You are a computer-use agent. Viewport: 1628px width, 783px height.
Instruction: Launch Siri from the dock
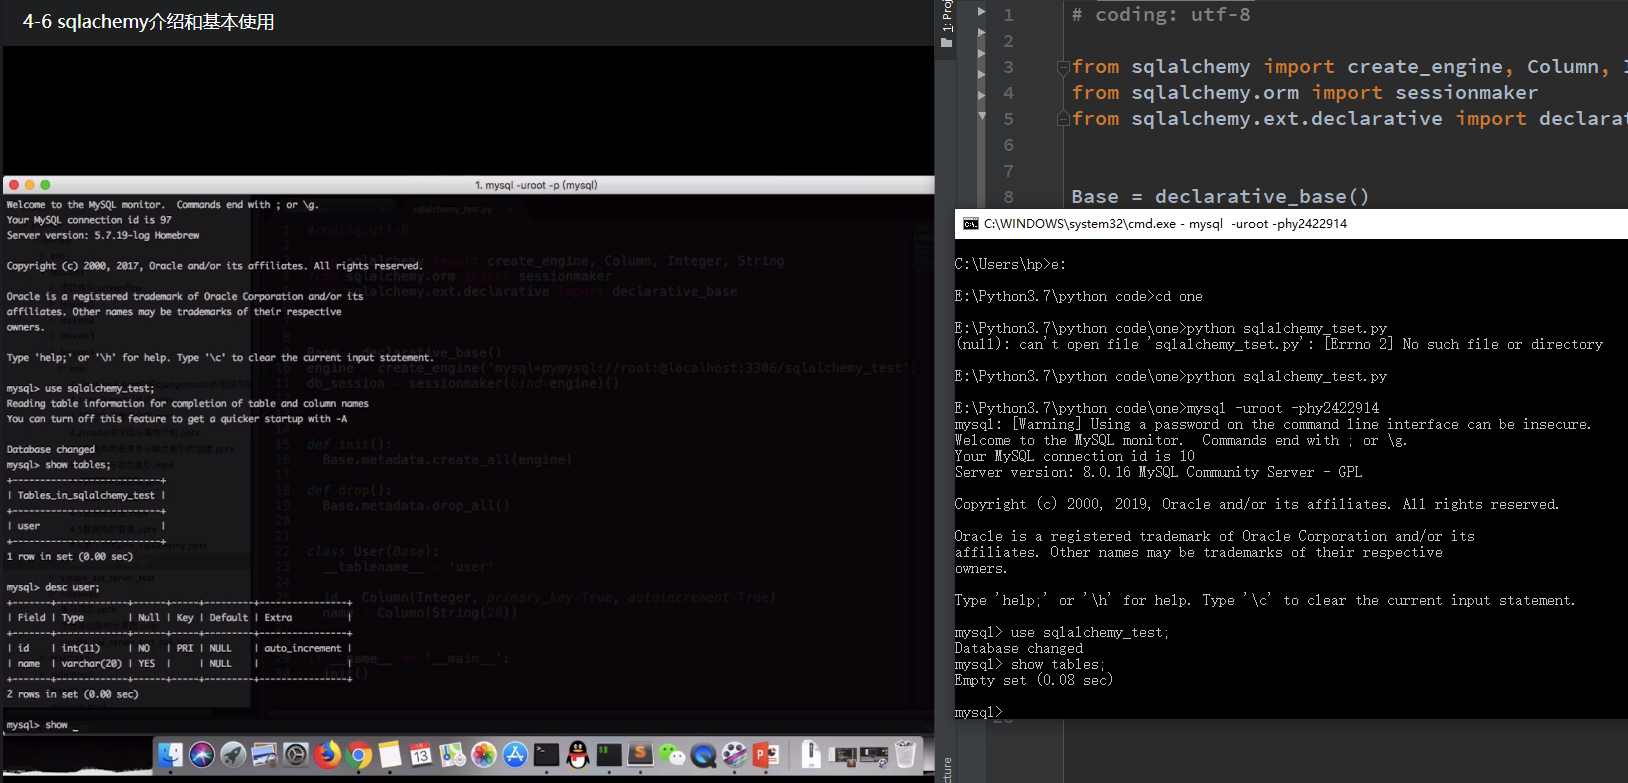(x=202, y=754)
